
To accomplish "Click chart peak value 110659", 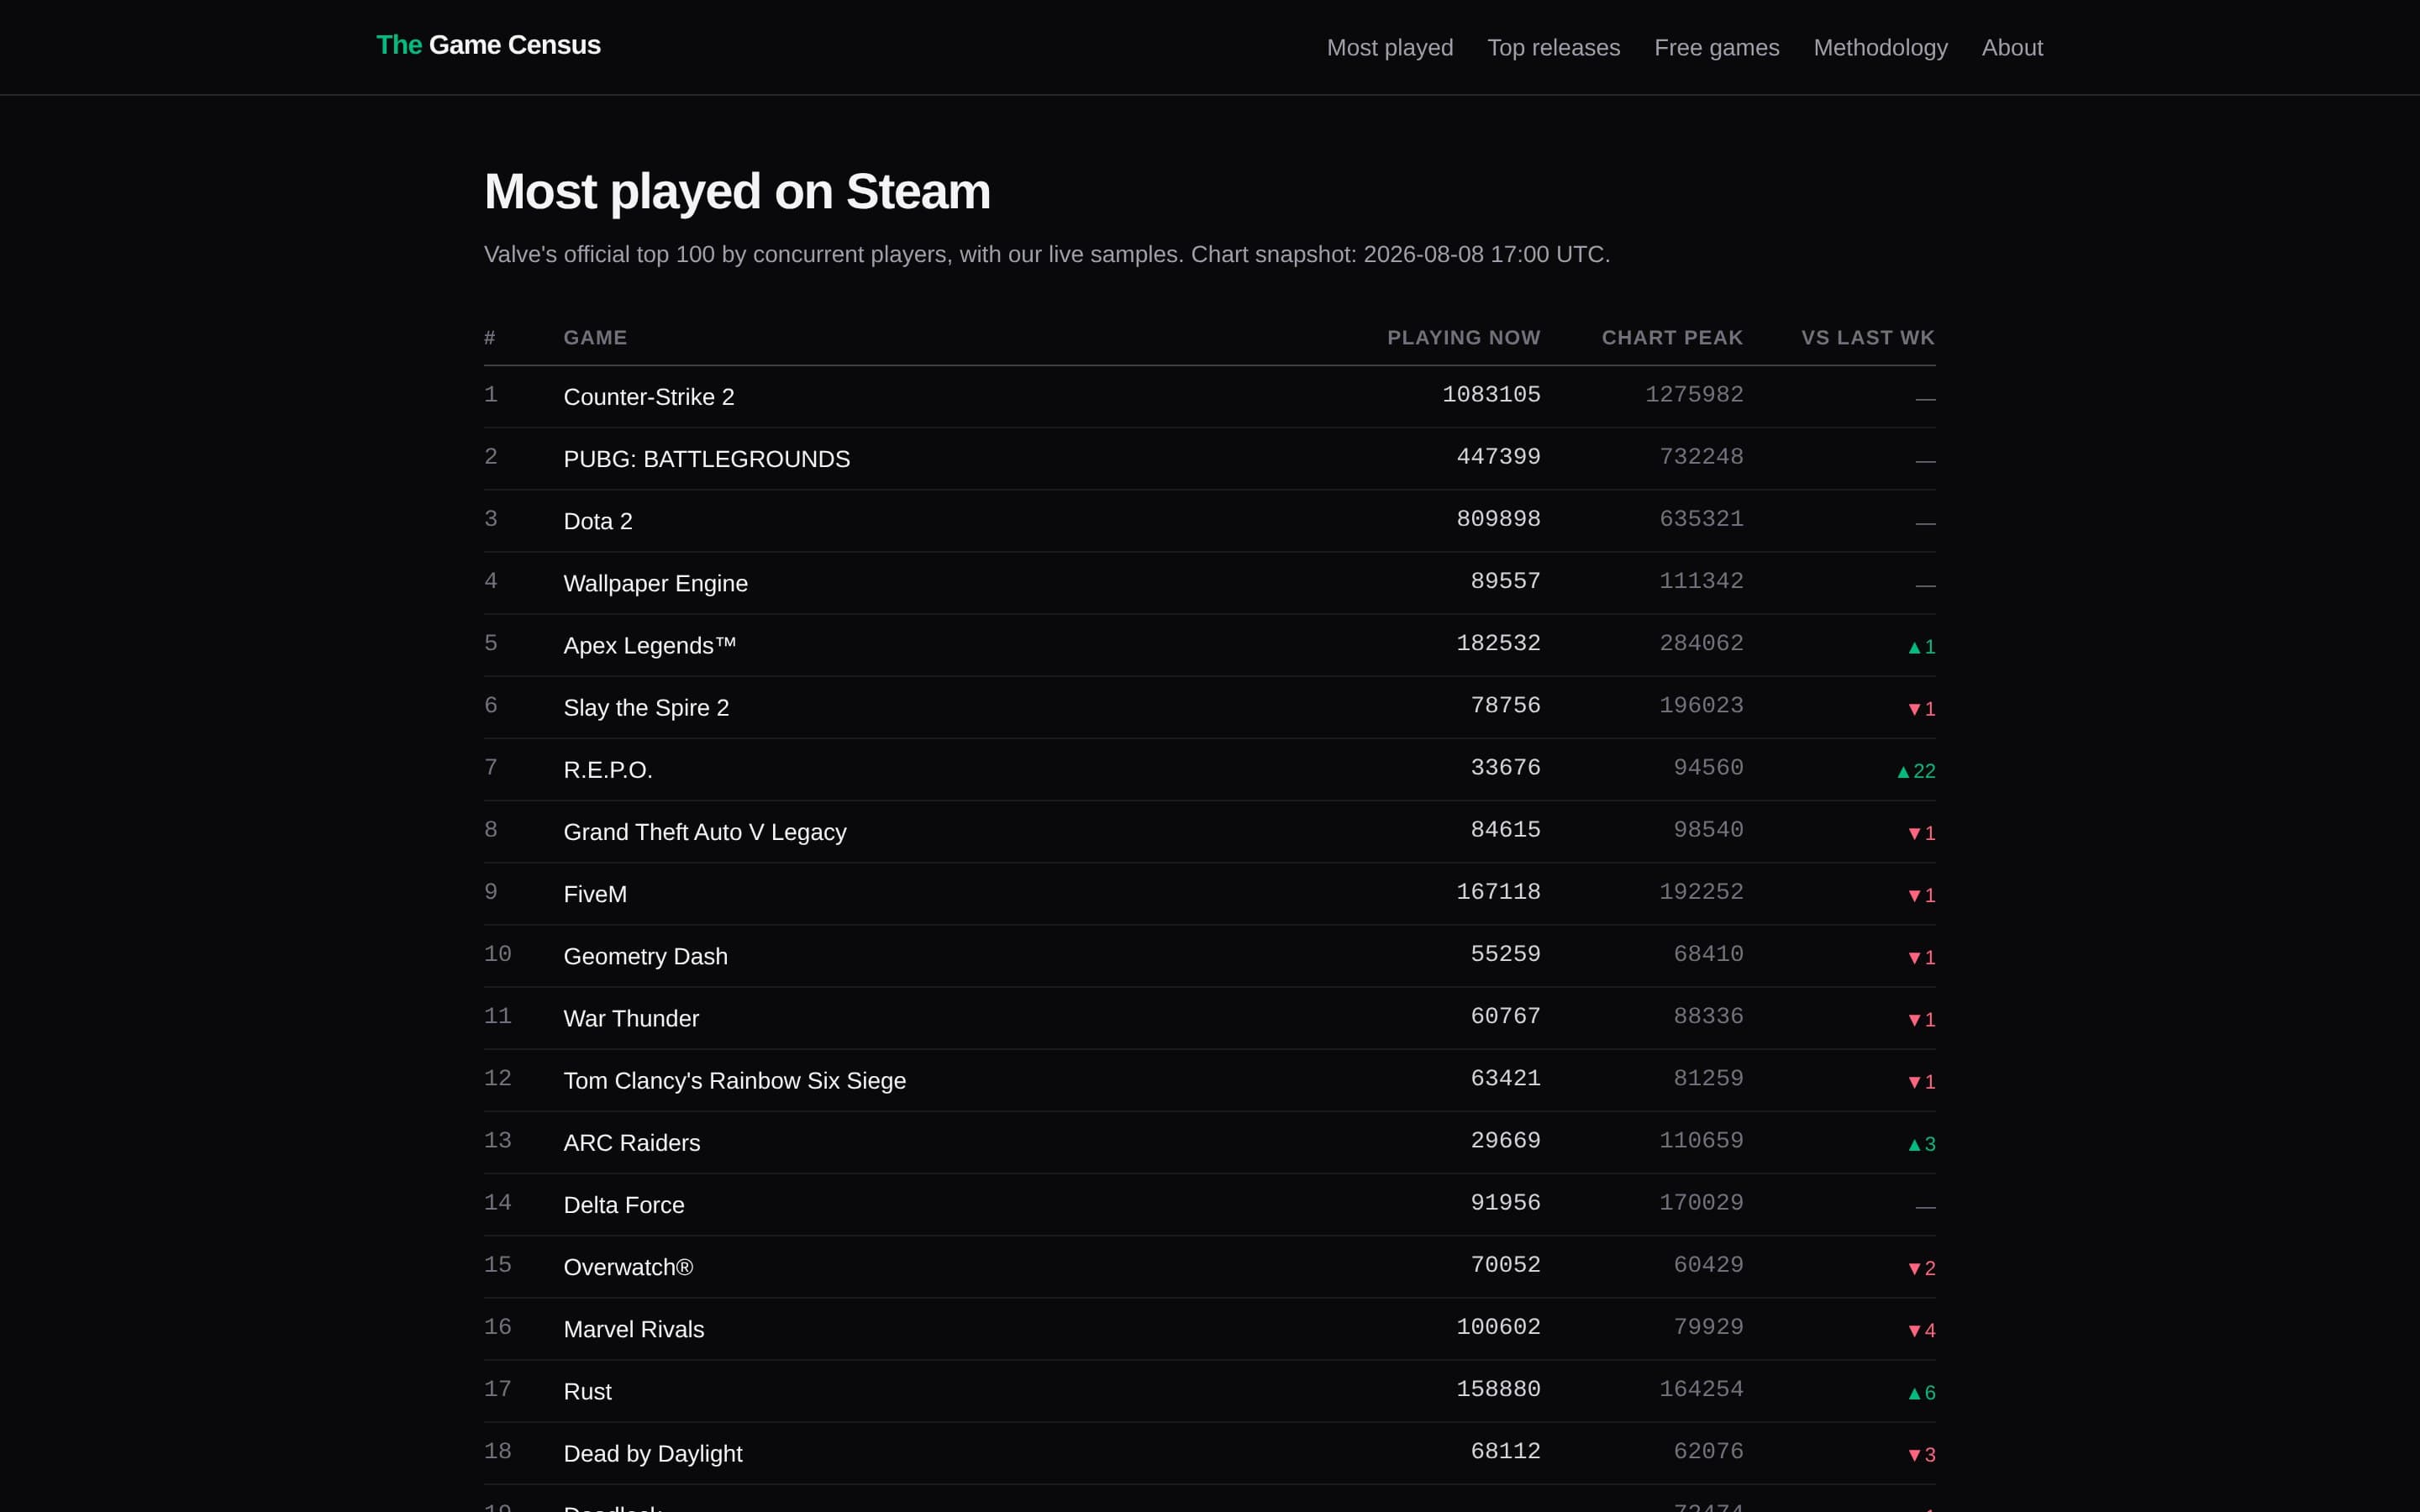I will [1701, 1140].
